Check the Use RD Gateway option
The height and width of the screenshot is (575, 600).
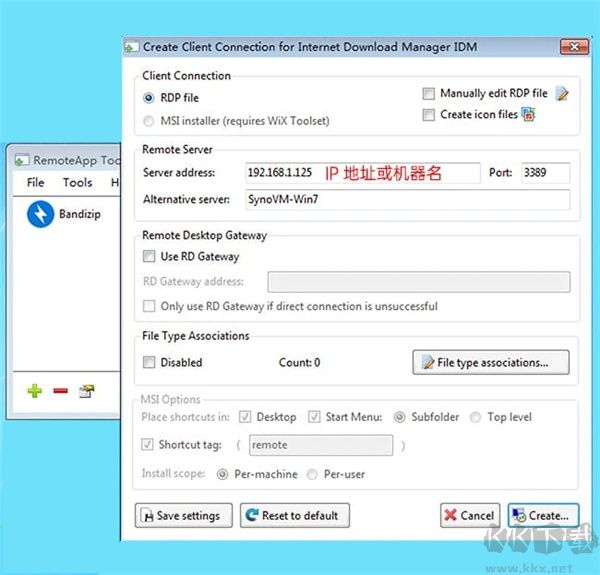pos(150,257)
